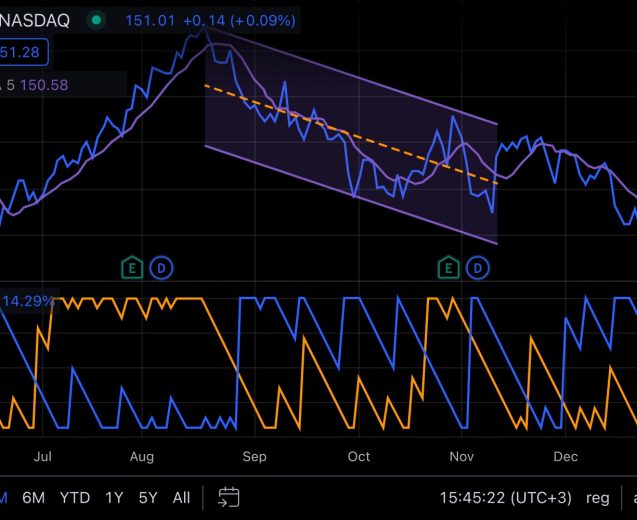Screen dimensions: 637x520
Task: Click the orange dashed channel midline
Action: [x=351, y=134]
